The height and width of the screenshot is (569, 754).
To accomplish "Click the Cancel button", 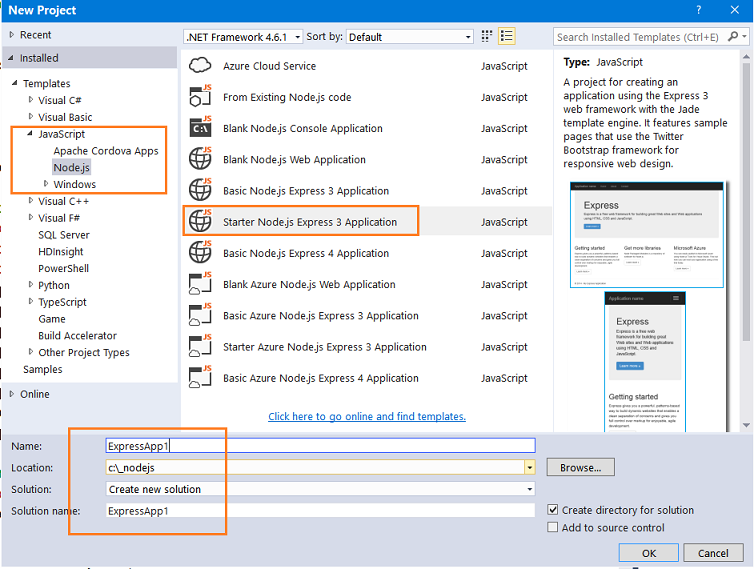I will tap(713, 553).
